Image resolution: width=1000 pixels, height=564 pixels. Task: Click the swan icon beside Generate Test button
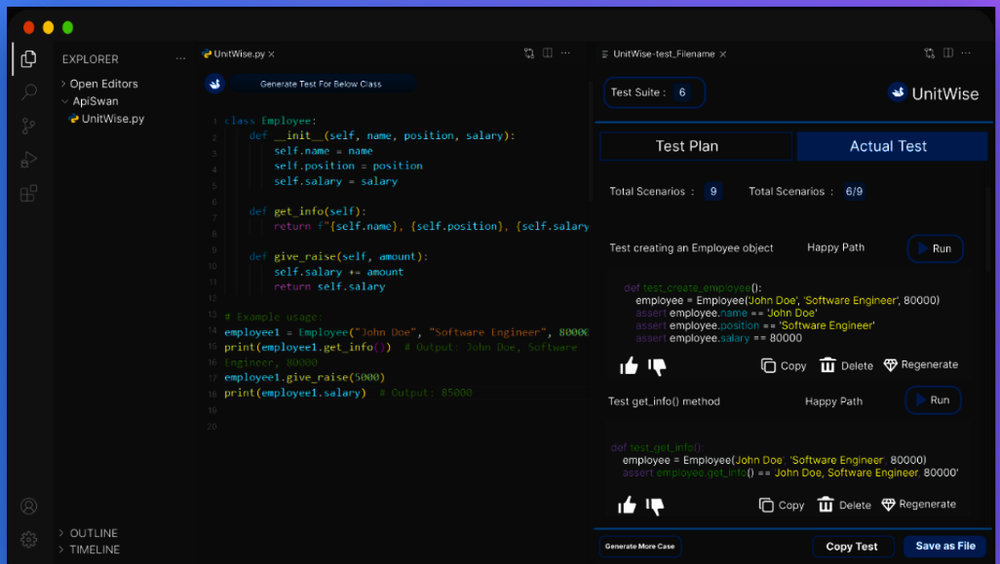tap(215, 84)
